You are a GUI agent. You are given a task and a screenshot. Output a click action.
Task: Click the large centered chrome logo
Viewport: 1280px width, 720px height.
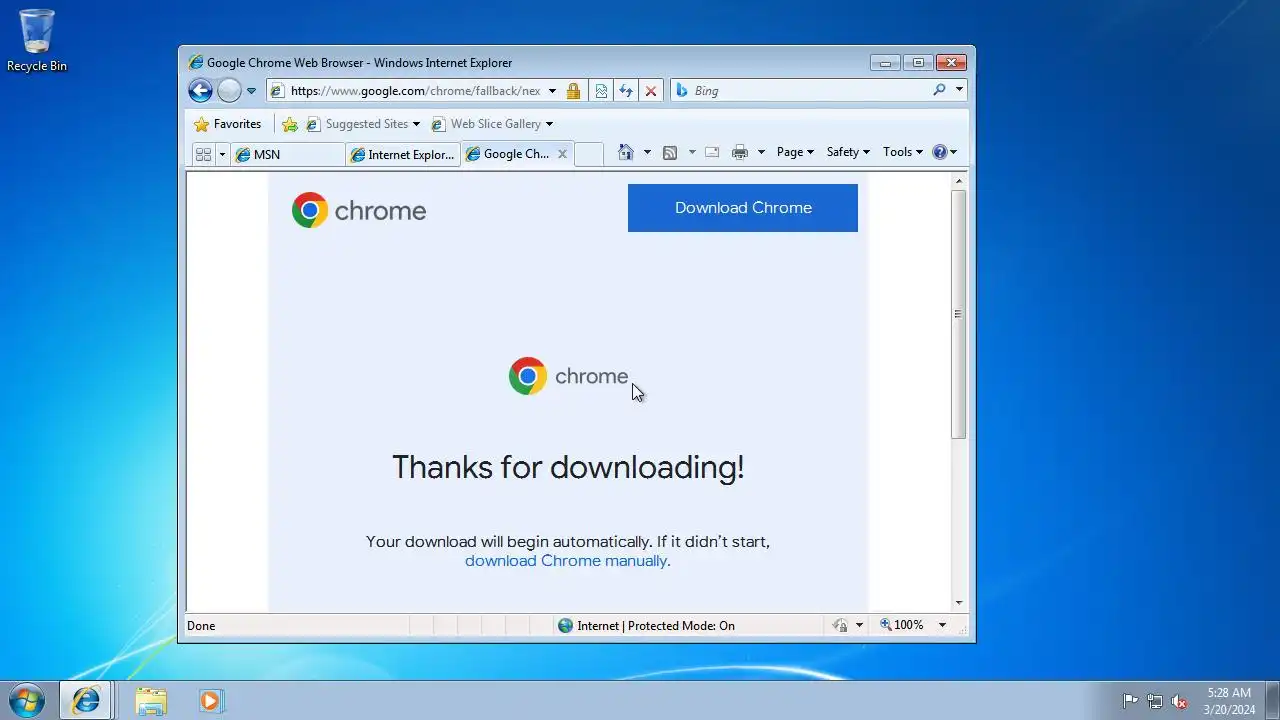point(568,376)
